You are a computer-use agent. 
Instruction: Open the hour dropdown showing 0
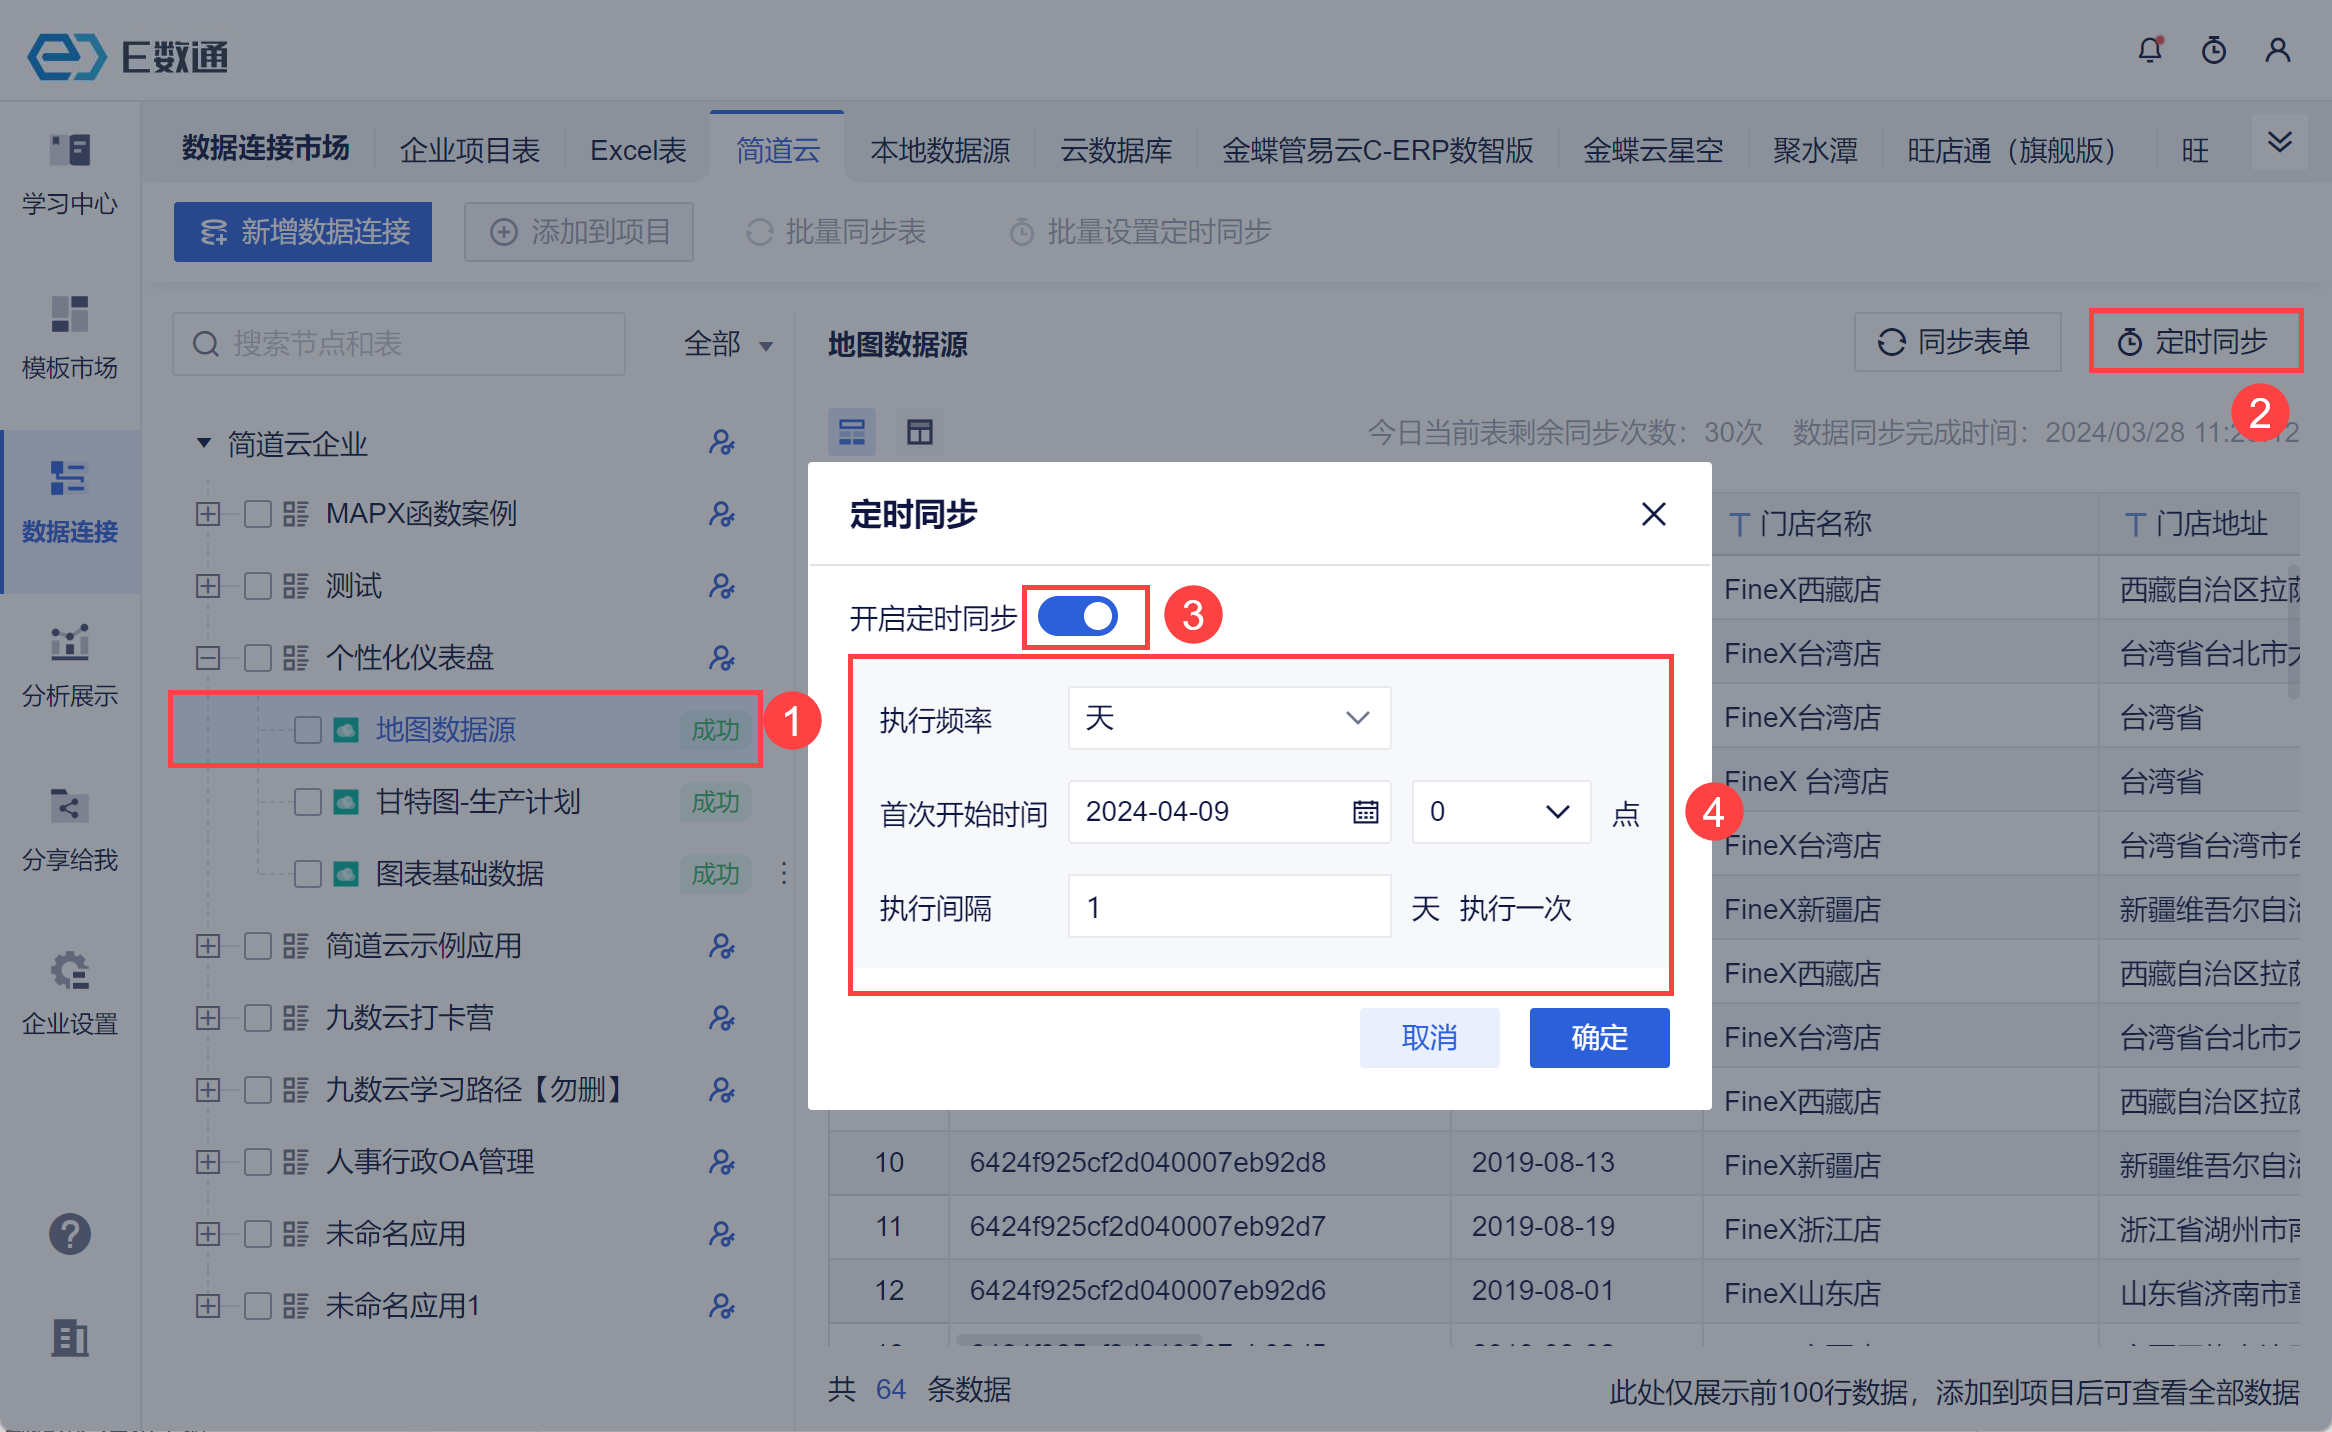1500,812
